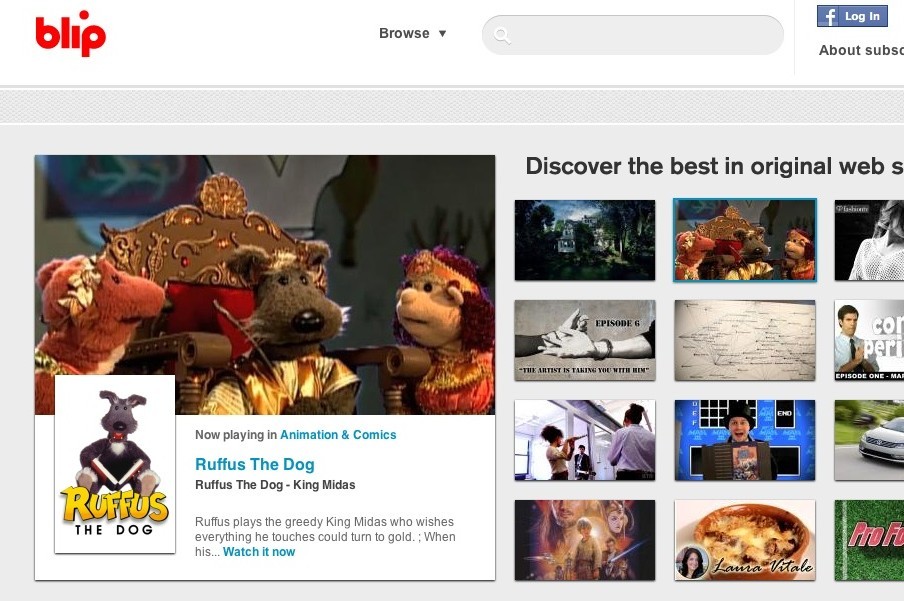904x601 pixels.
Task: Click the Ruffus The Dog logo poster
Action: point(115,464)
